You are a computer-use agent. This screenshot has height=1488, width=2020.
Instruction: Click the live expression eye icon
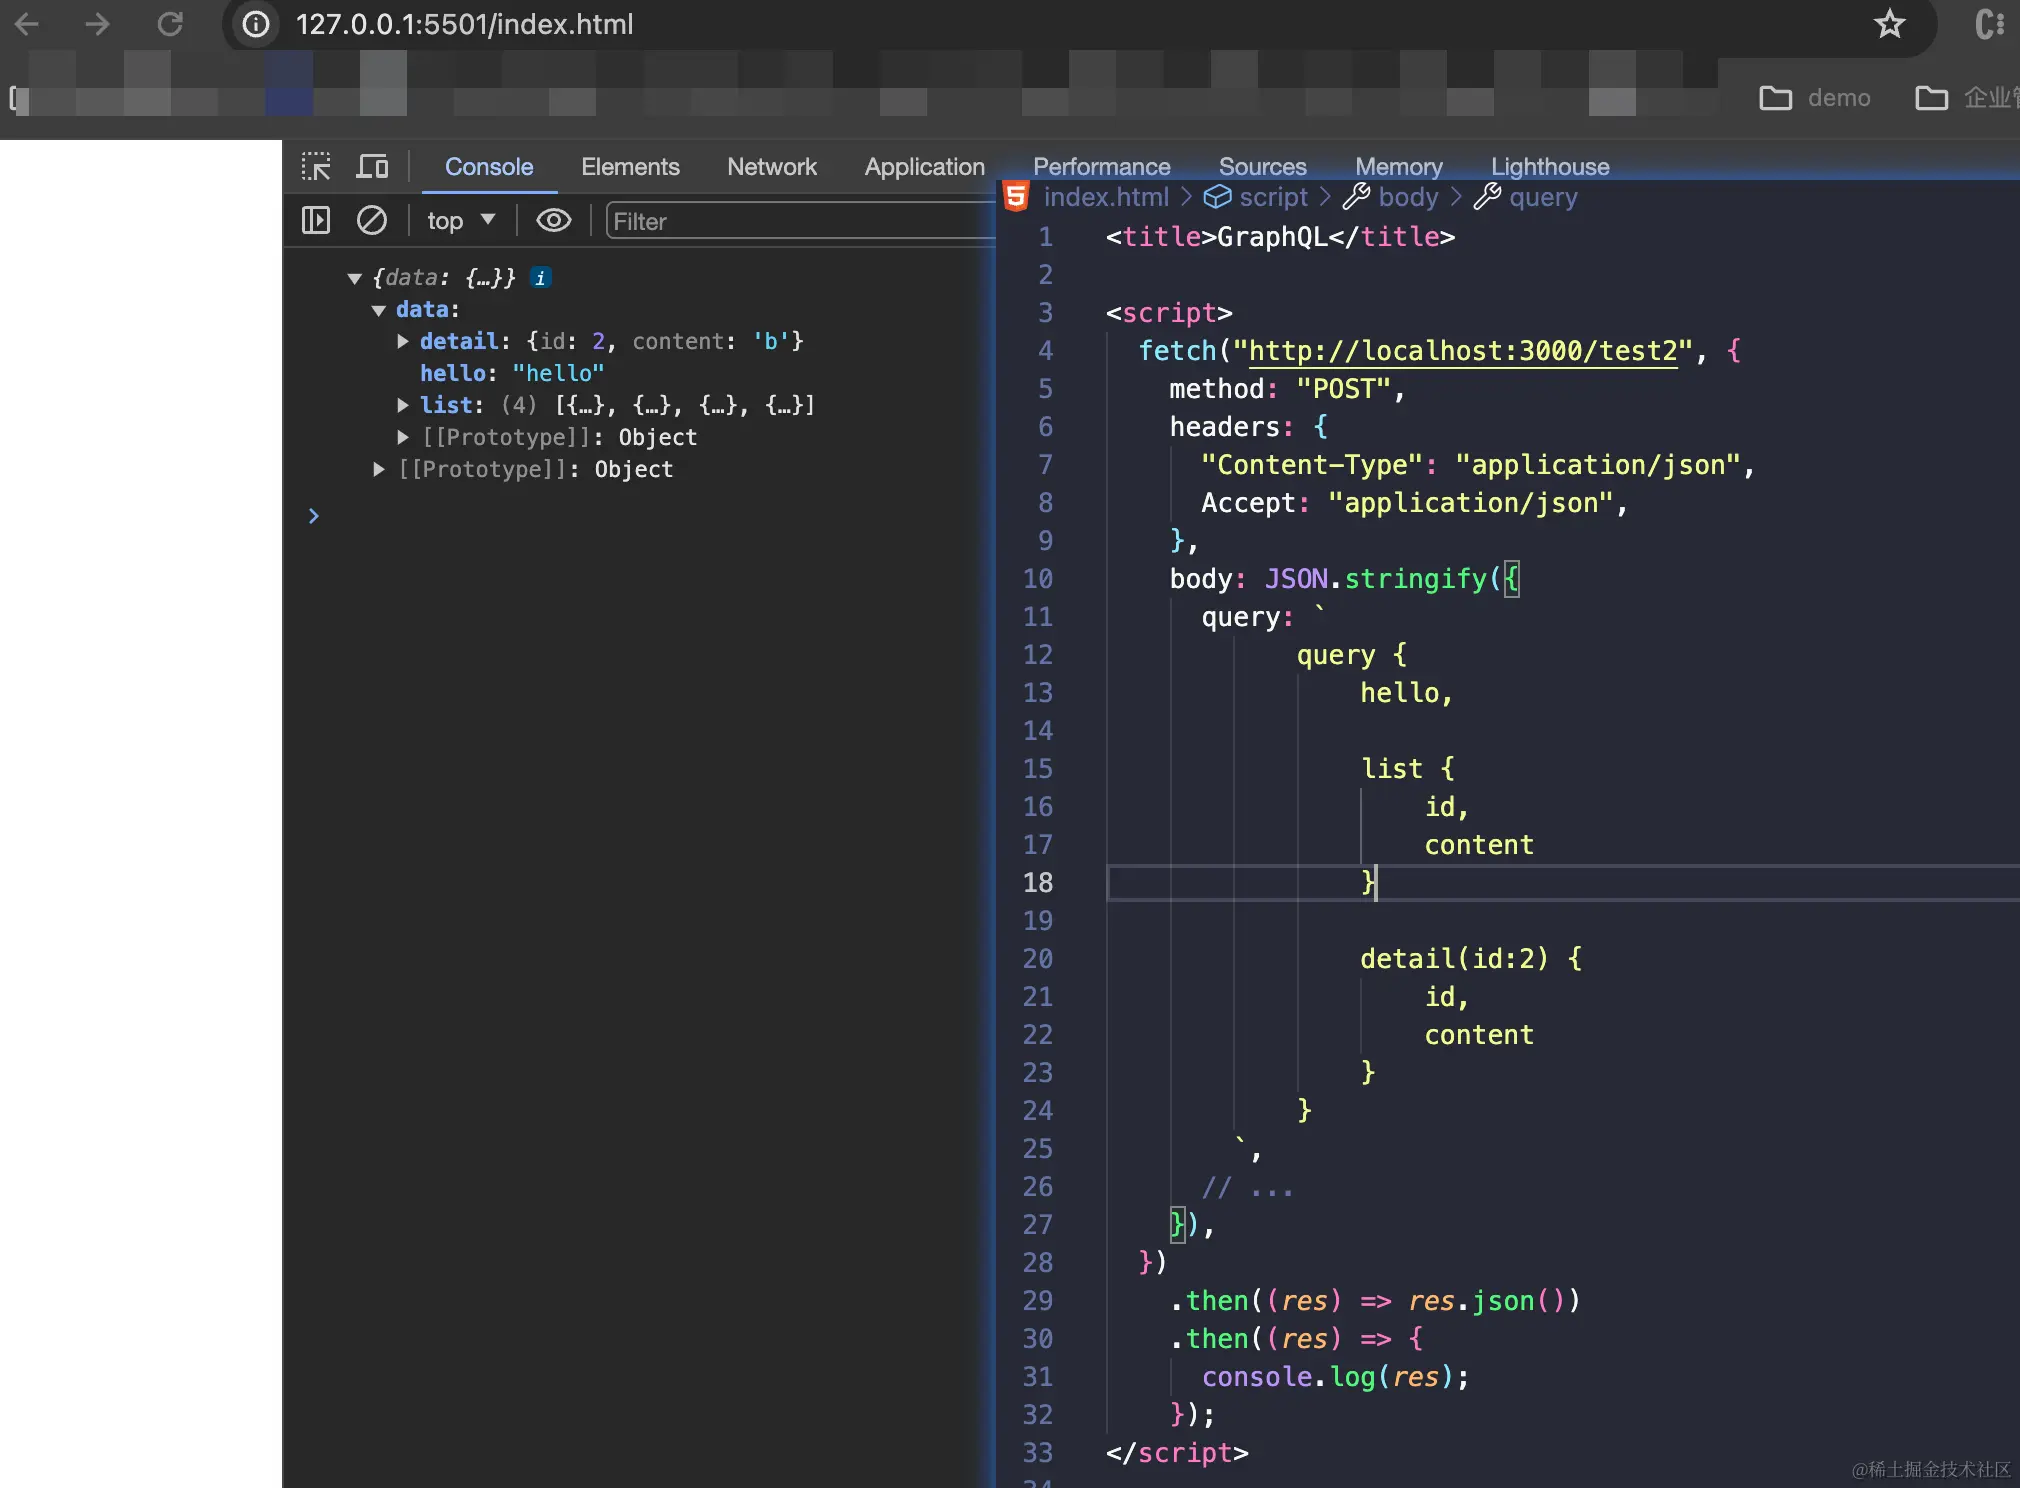click(553, 220)
